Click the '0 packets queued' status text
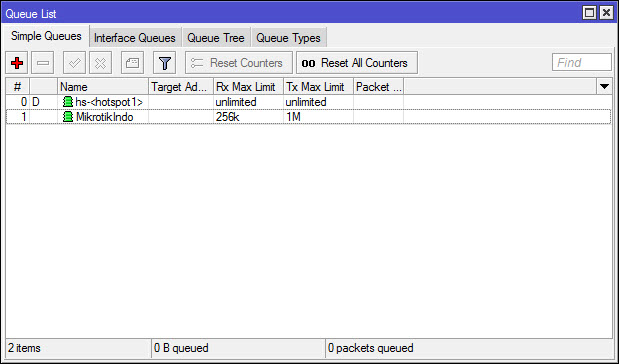Viewport: 619px width, 364px height. click(371, 348)
